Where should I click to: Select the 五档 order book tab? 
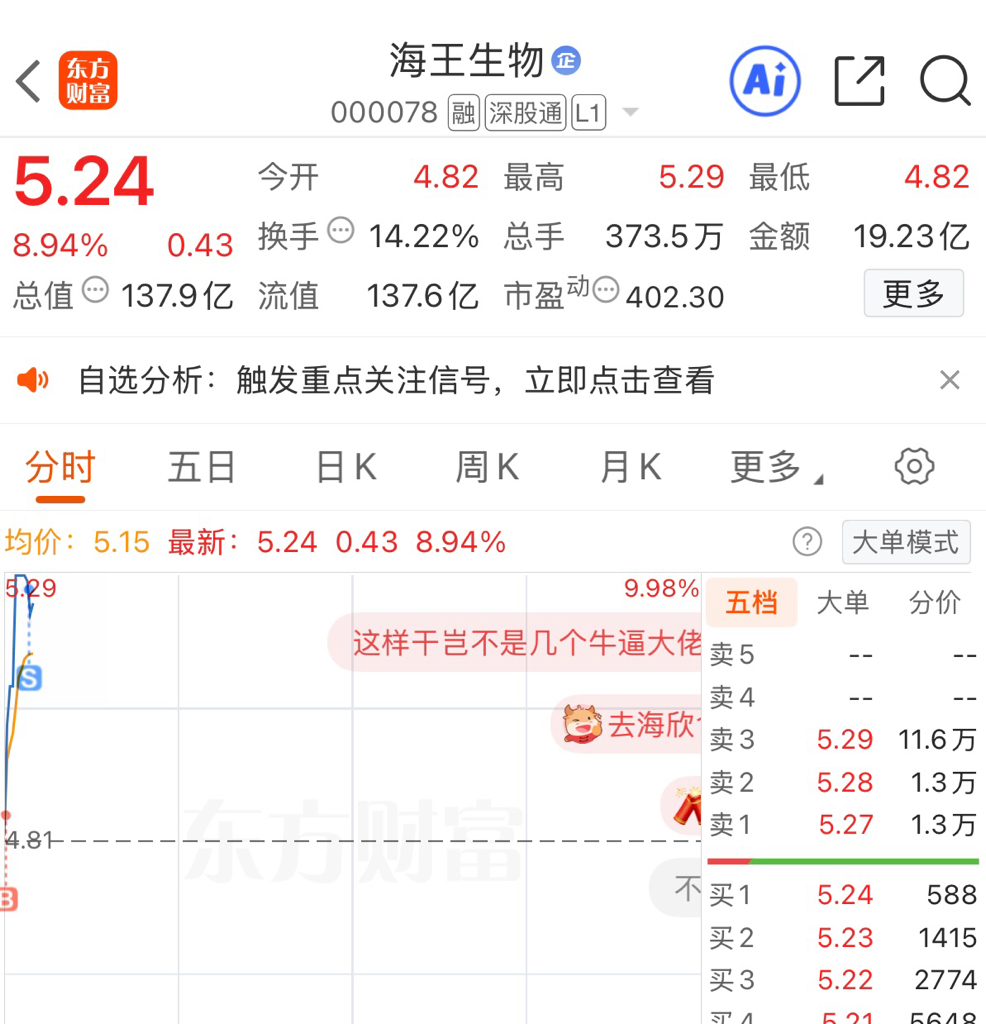(x=752, y=602)
